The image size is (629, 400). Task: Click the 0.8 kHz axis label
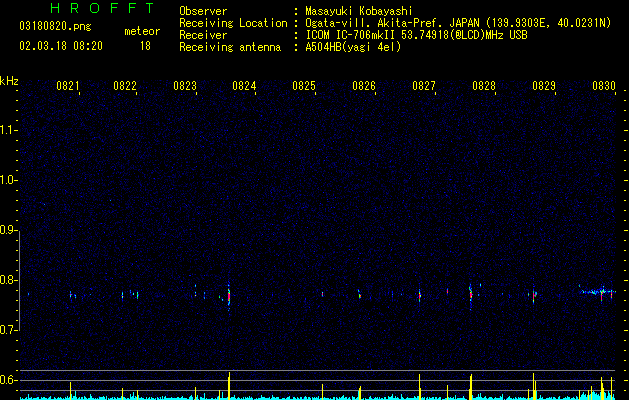[9, 280]
